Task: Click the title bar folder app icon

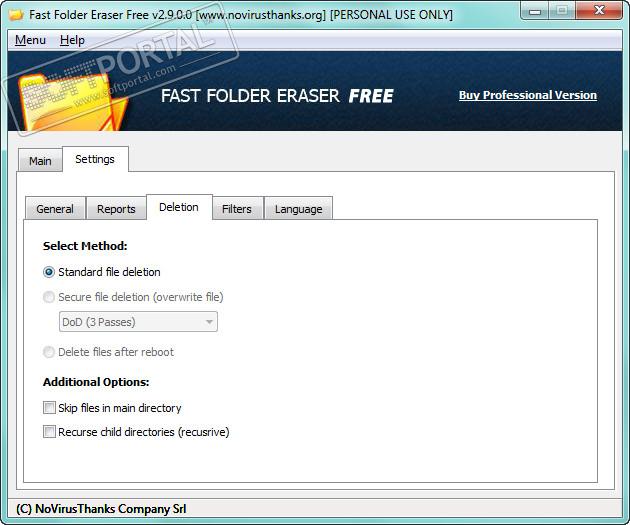Action: click(x=16, y=15)
